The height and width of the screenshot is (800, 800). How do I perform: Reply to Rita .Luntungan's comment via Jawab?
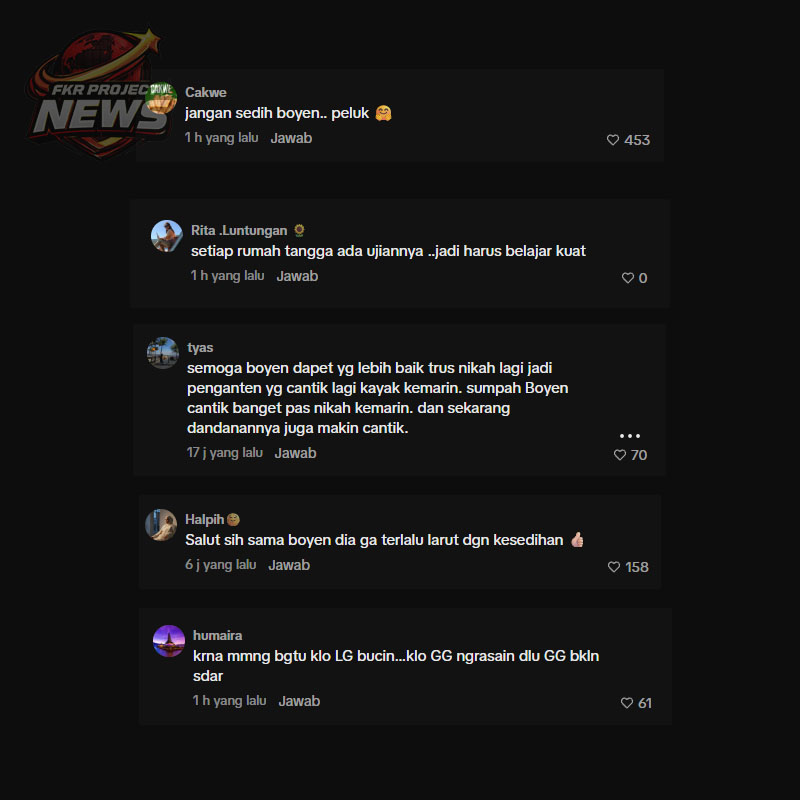point(297,276)
